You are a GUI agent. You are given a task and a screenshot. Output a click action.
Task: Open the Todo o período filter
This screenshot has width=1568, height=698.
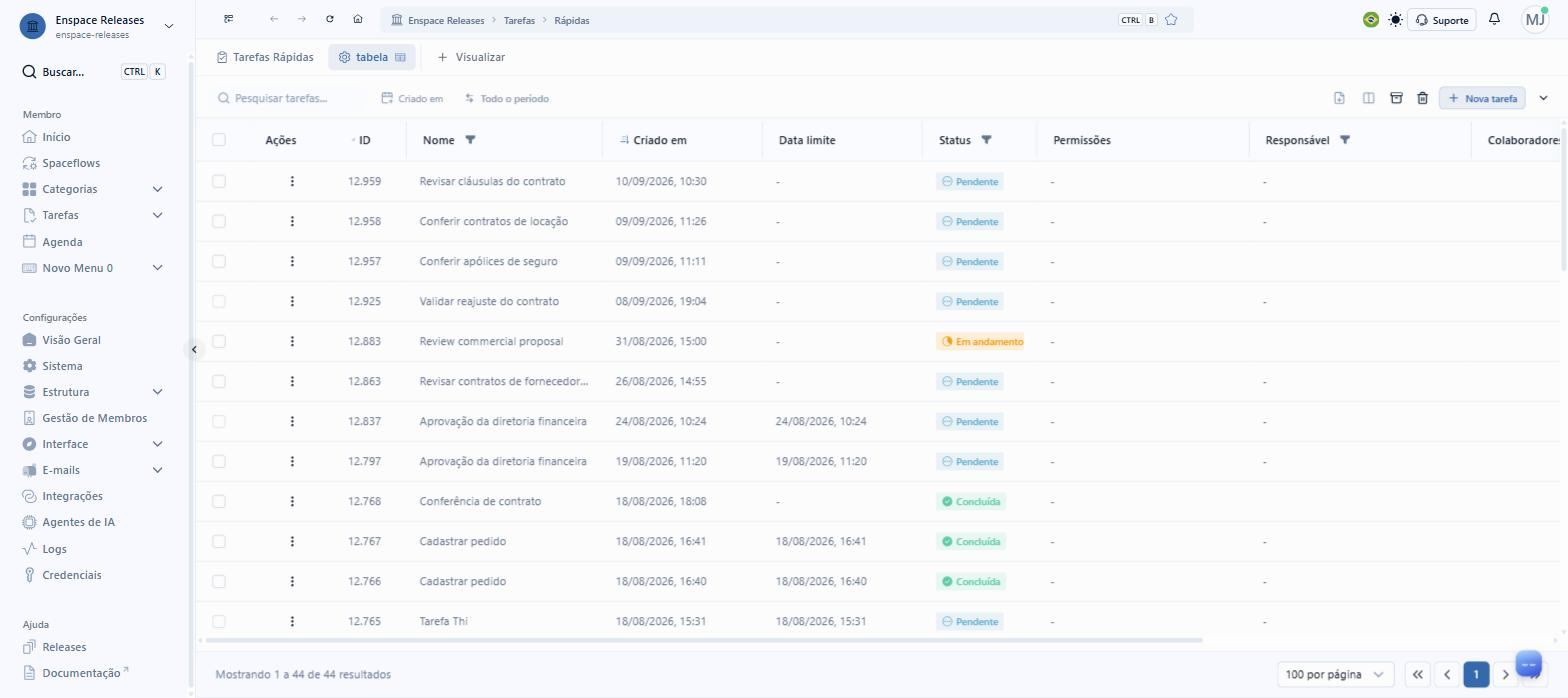tap(507, 98)
